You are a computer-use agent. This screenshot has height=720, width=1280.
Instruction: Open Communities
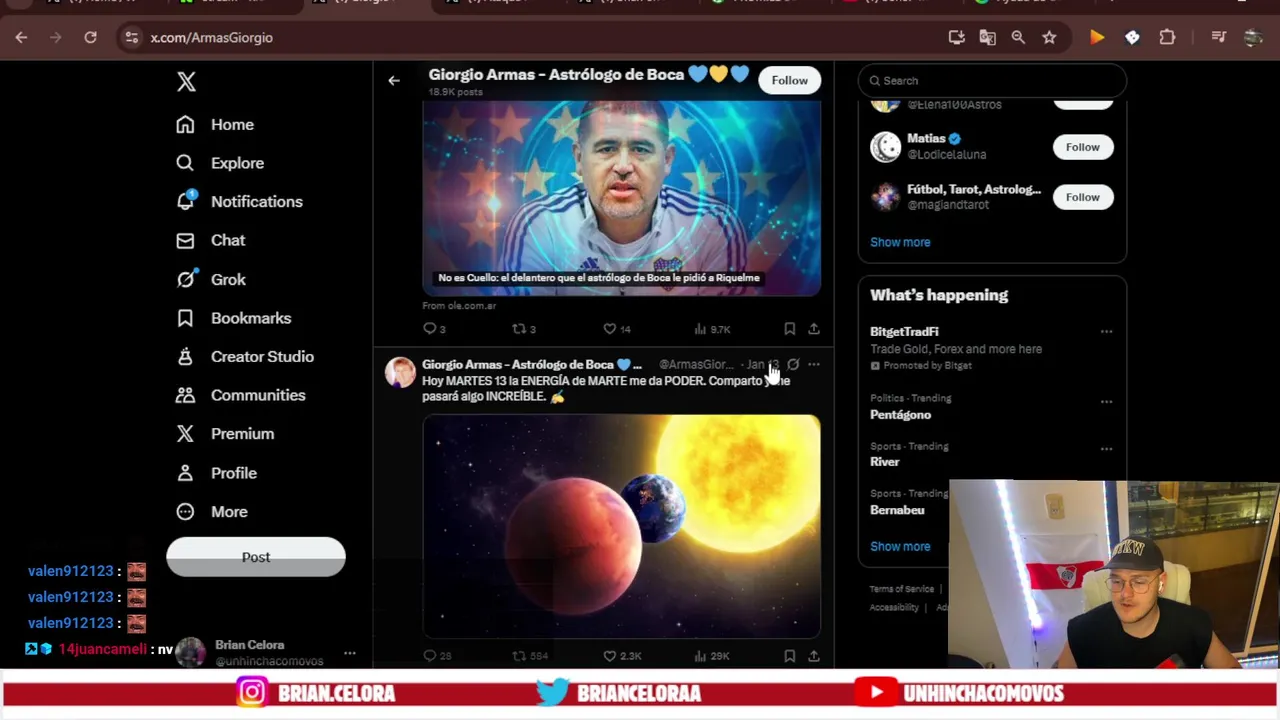pos(241,395)
